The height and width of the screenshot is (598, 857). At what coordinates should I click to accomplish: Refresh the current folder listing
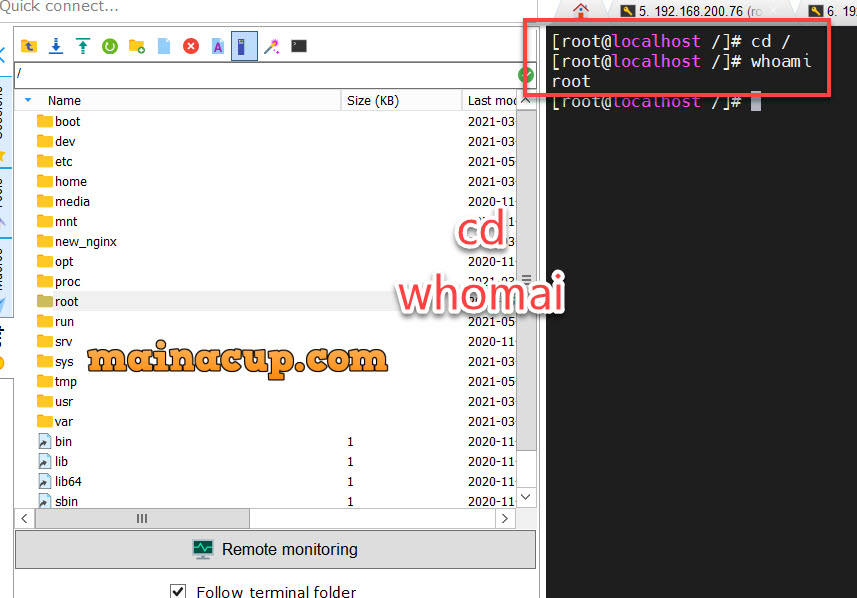point(110,46)
